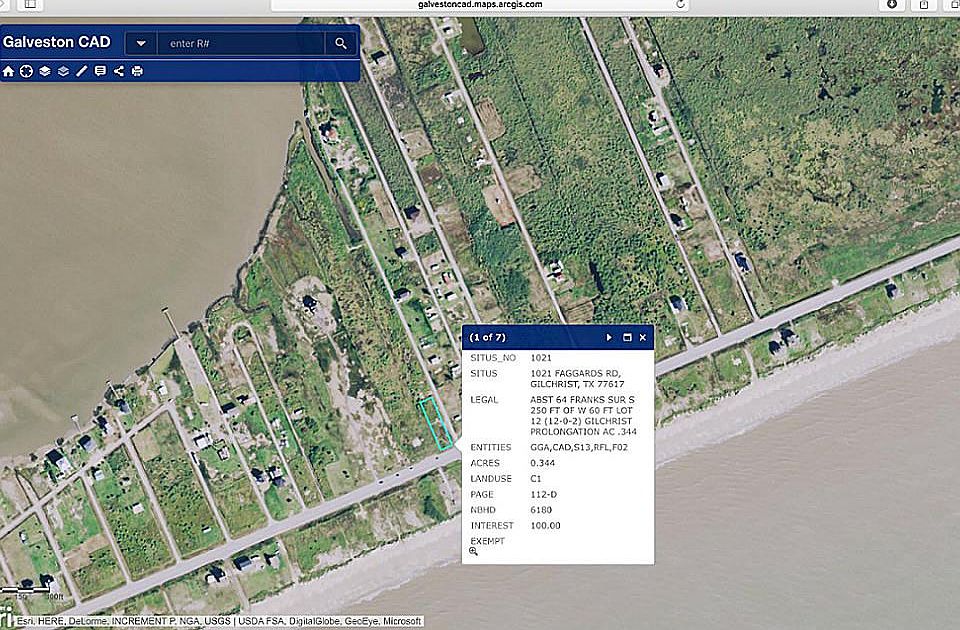Show next feature in popup
The width and height of the screenshot is (960, 630).
(x=609, y=338)
